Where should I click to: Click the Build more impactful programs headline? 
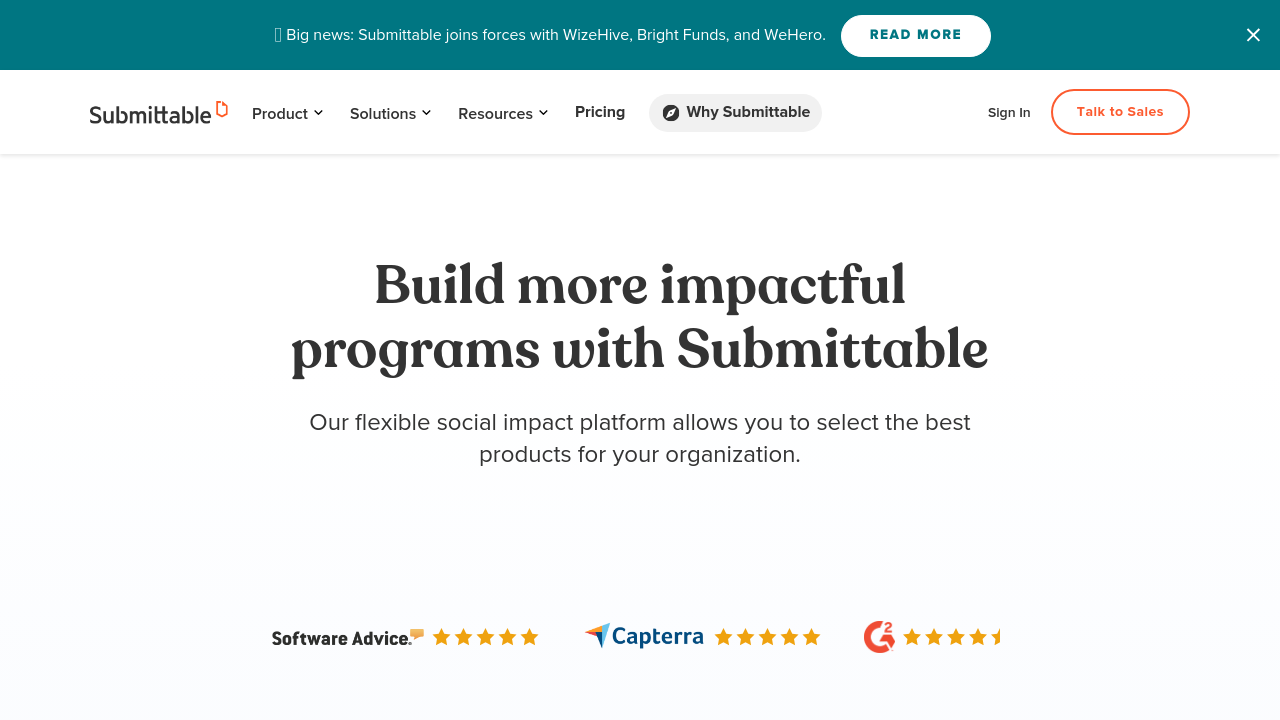click(640, 317)
